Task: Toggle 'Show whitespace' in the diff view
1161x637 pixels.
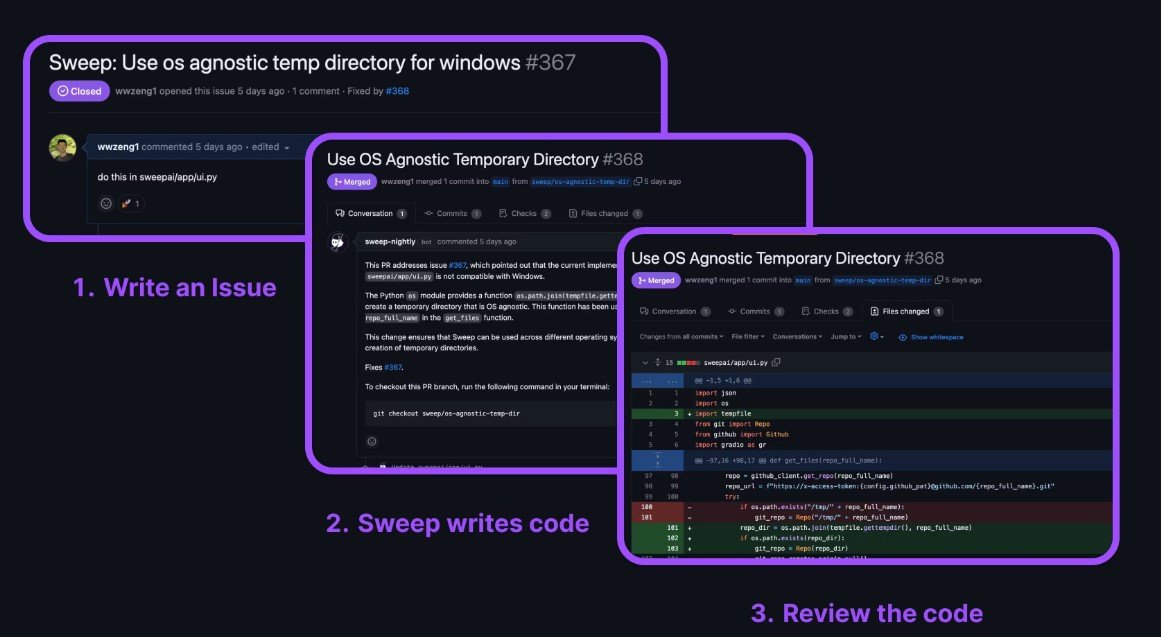Action: [x=931, y=337]
